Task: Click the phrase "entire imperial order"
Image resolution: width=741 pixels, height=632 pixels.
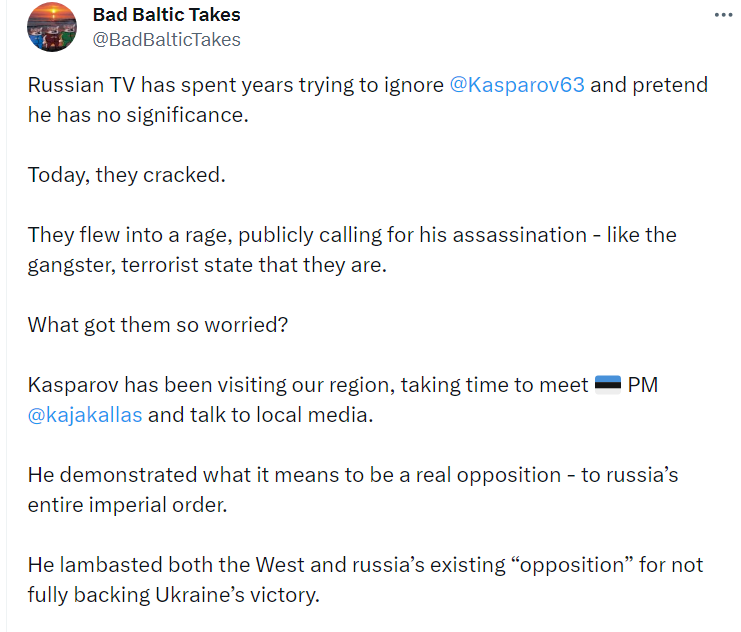Action: click(x=127, y=505)
